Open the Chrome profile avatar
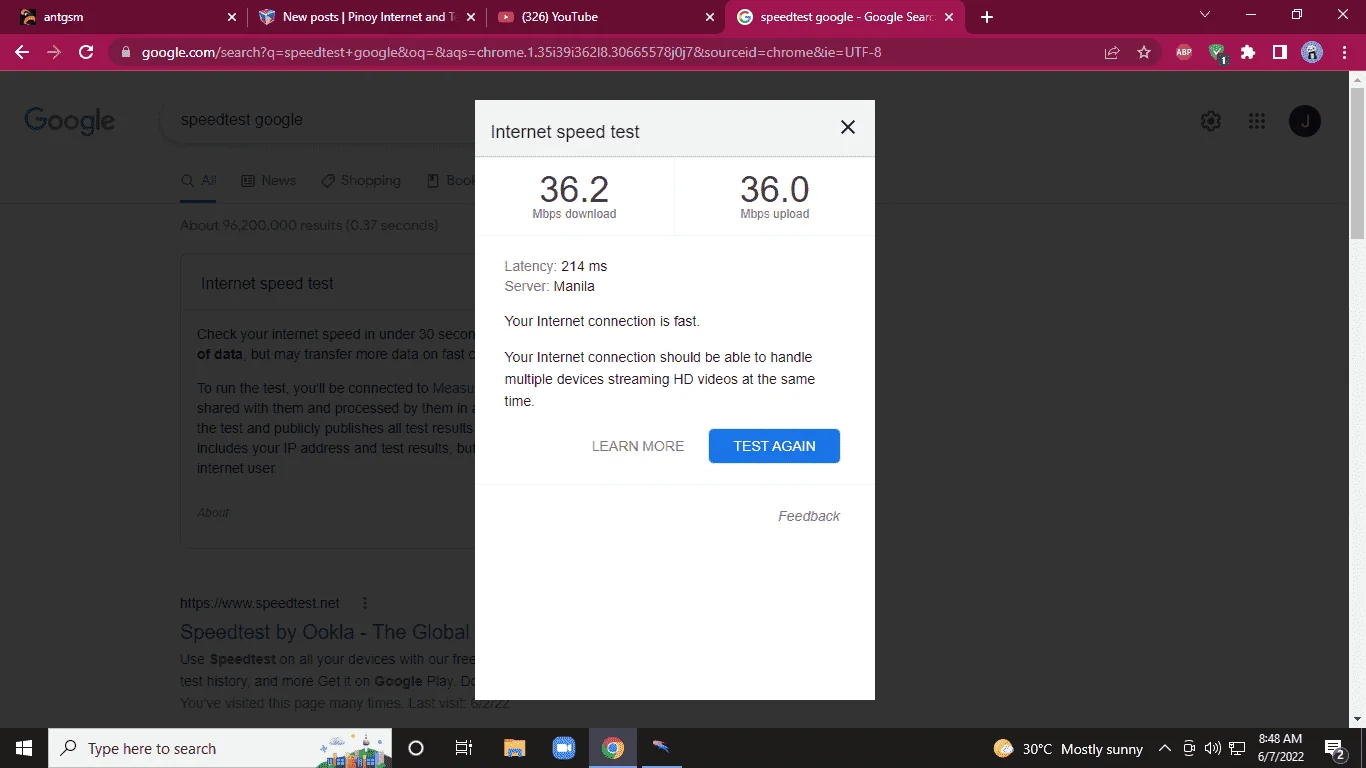Image resolution: width=1366 pixels, height=768 pixels. (x=1311, y=52)
